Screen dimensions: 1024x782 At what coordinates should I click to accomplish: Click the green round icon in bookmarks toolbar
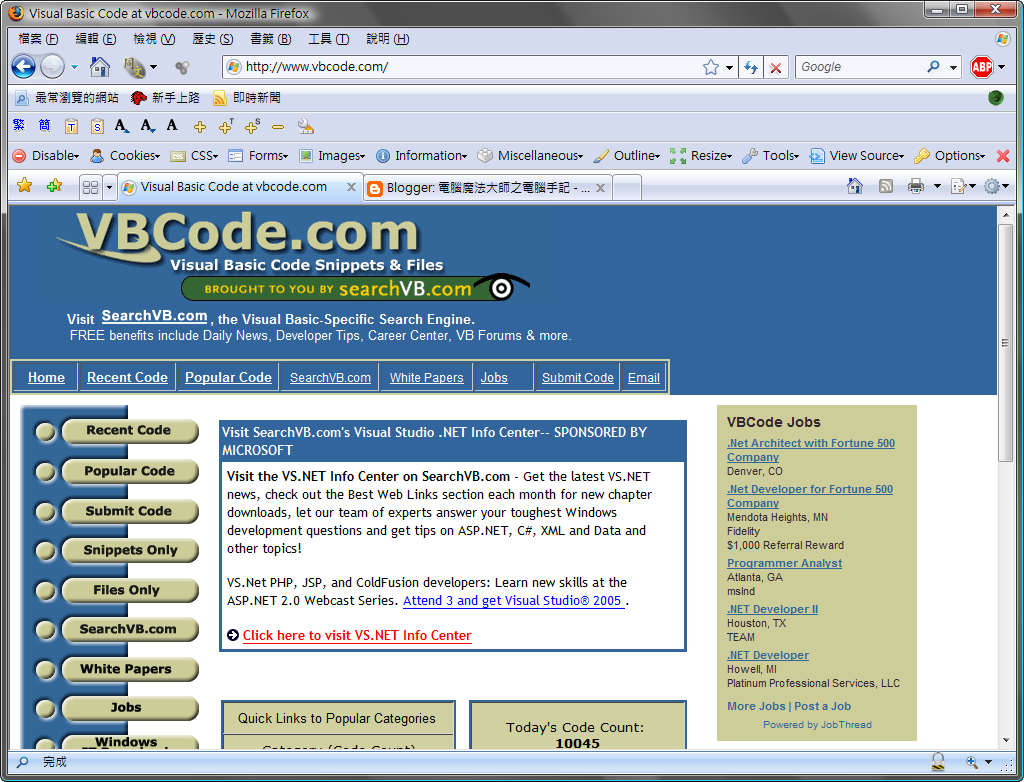click(x=995, y=98)
